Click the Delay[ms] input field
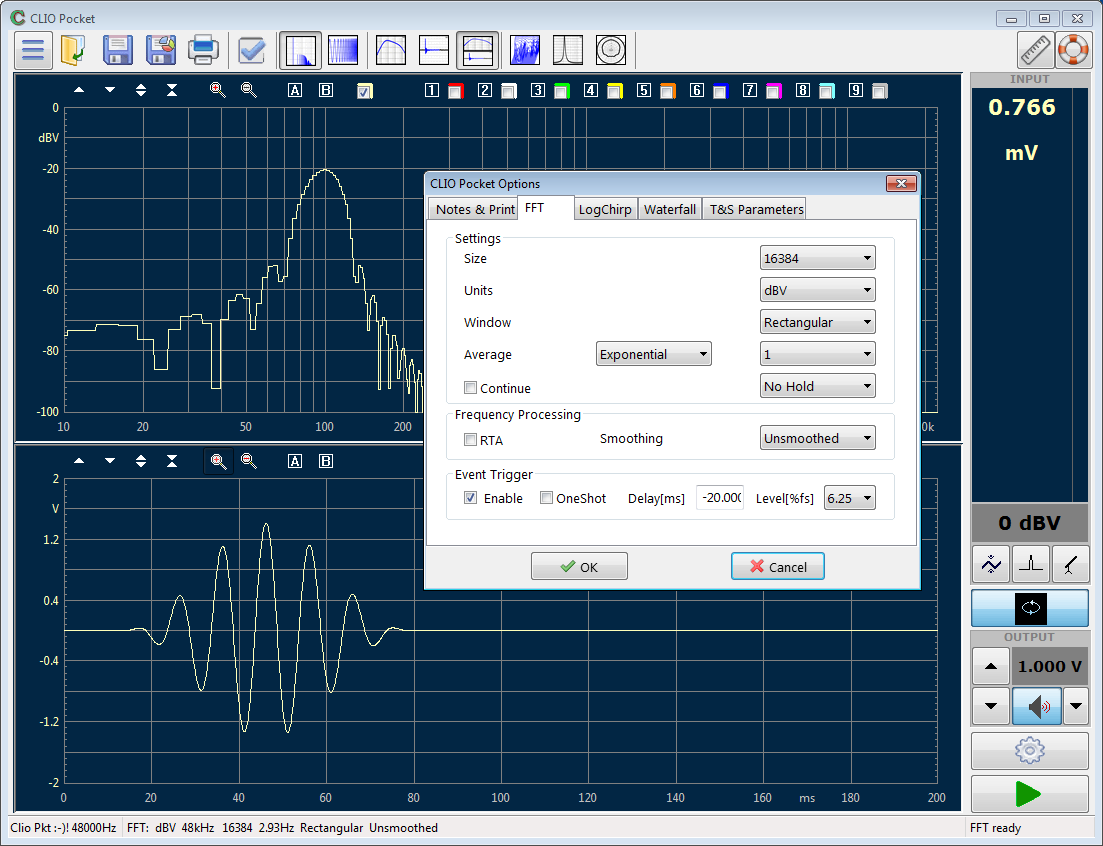1103x846 pixels. pos(720,497)
